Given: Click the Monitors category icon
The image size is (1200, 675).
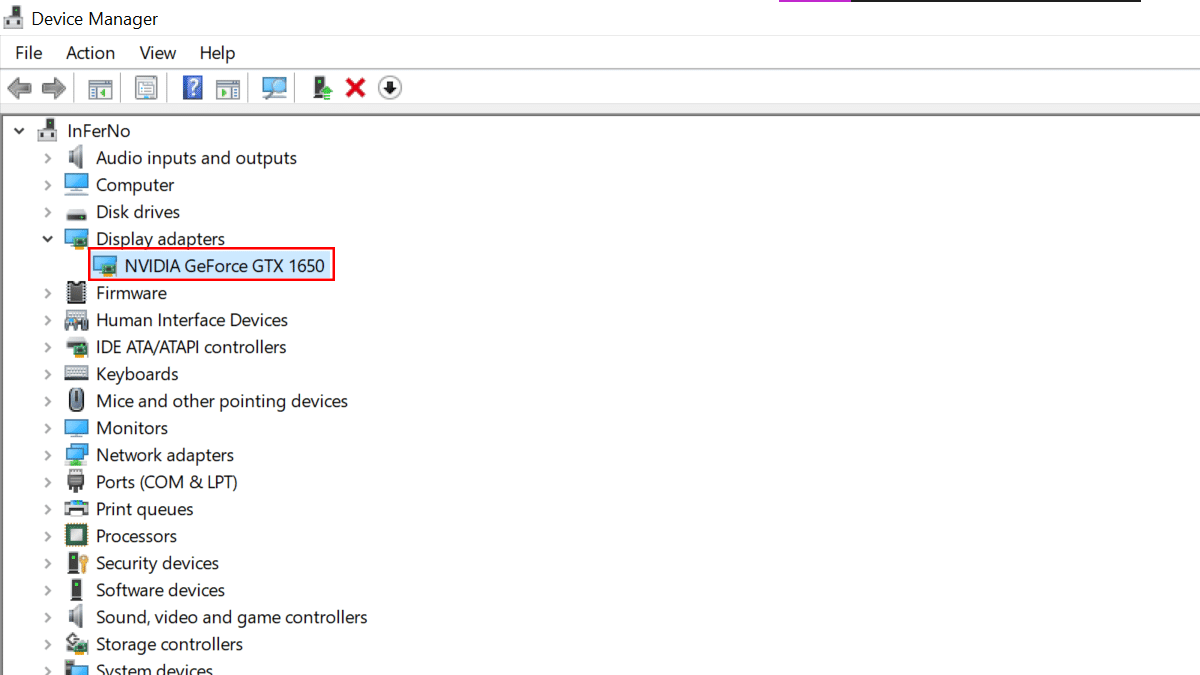Looking at the screenshot, I should 76,428.
